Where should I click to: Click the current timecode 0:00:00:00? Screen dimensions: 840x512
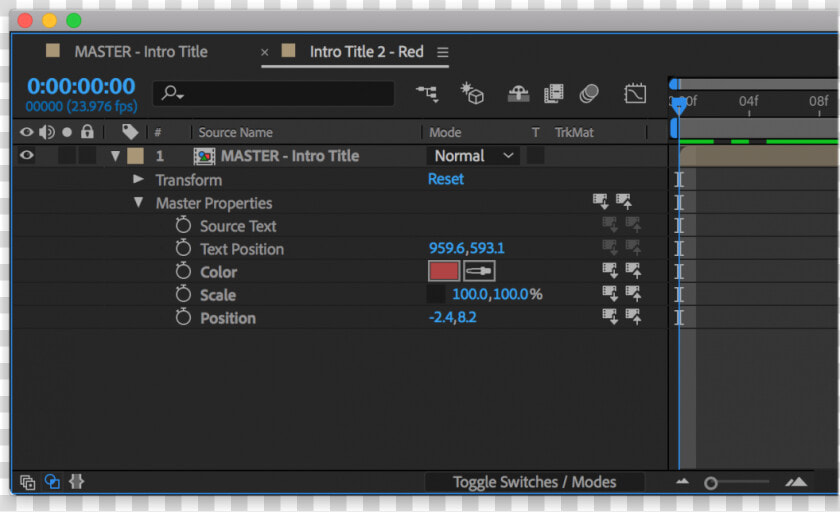point(81,86)
